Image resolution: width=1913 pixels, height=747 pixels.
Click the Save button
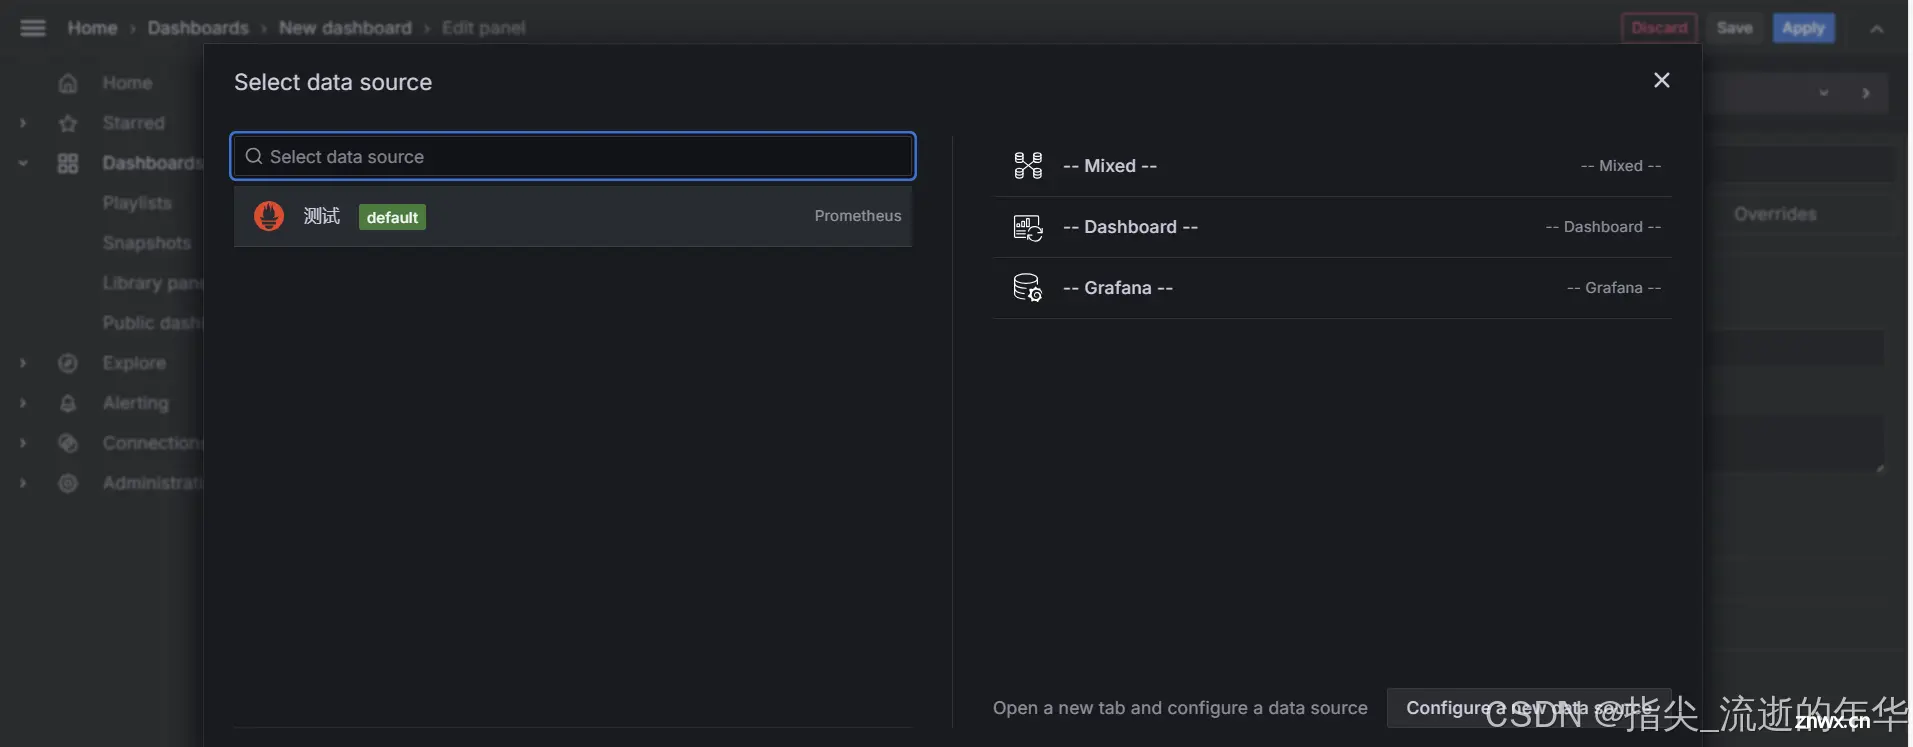pos(1735,28)
